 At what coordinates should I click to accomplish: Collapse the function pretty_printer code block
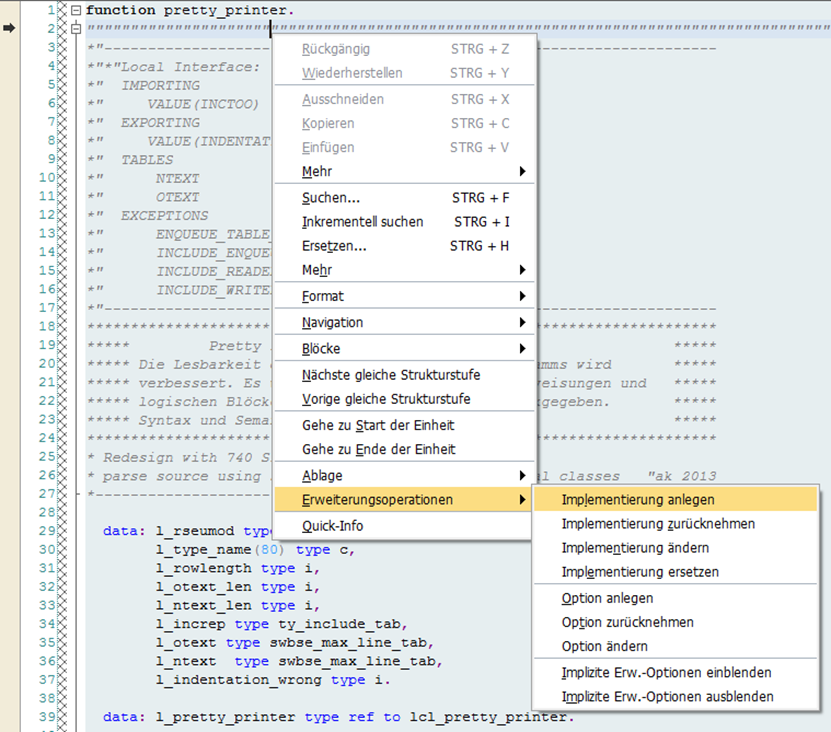tap(76, 10)
